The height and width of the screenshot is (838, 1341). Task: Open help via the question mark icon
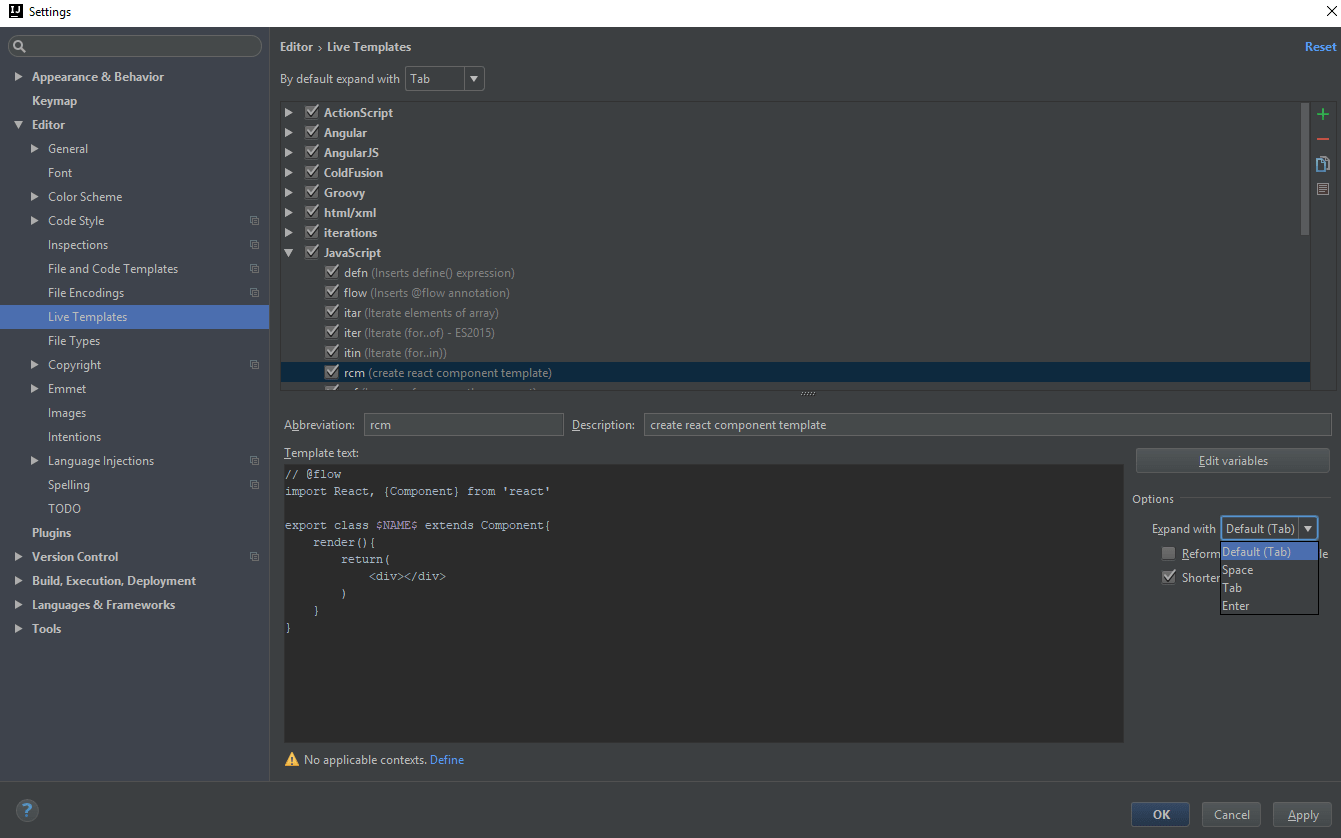point(26,810)
